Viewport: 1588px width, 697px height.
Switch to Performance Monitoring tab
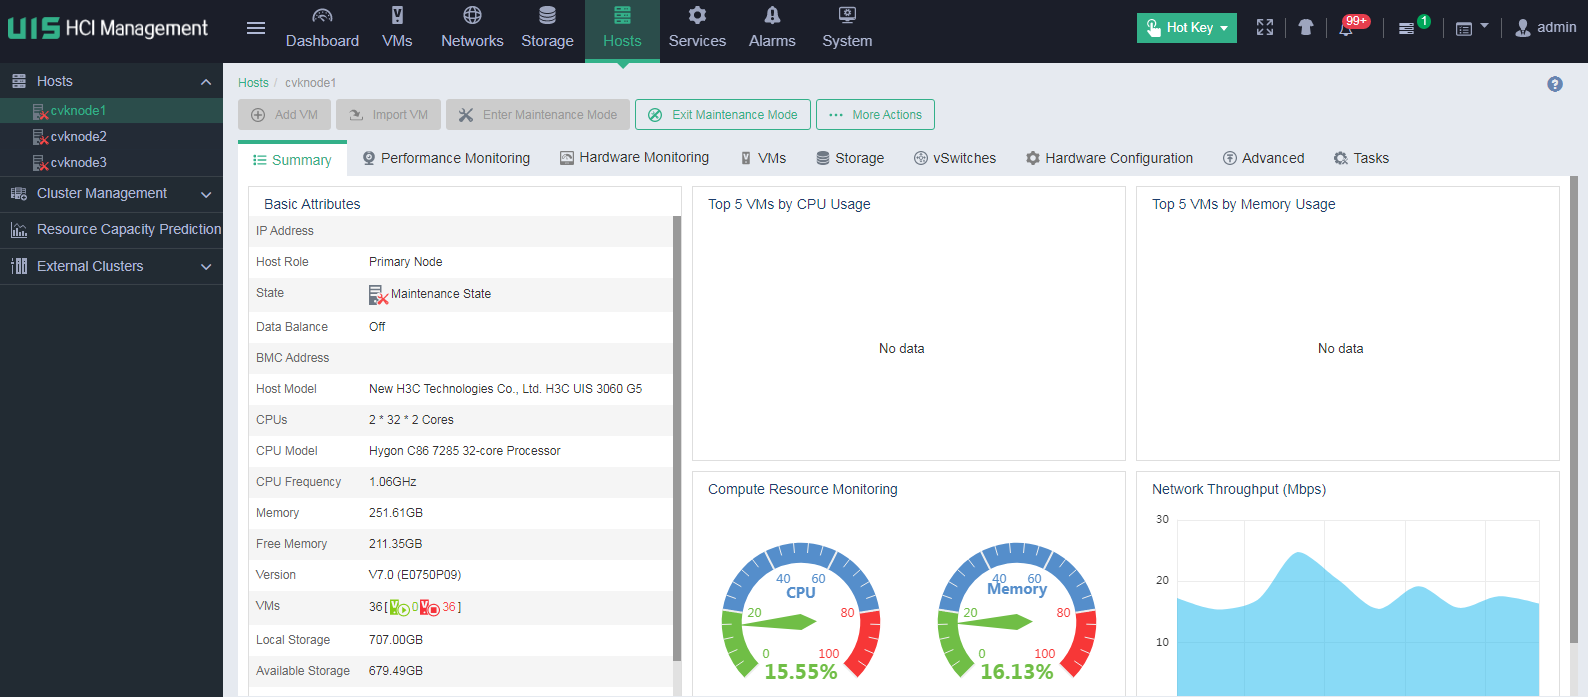(x=446, y=158)
